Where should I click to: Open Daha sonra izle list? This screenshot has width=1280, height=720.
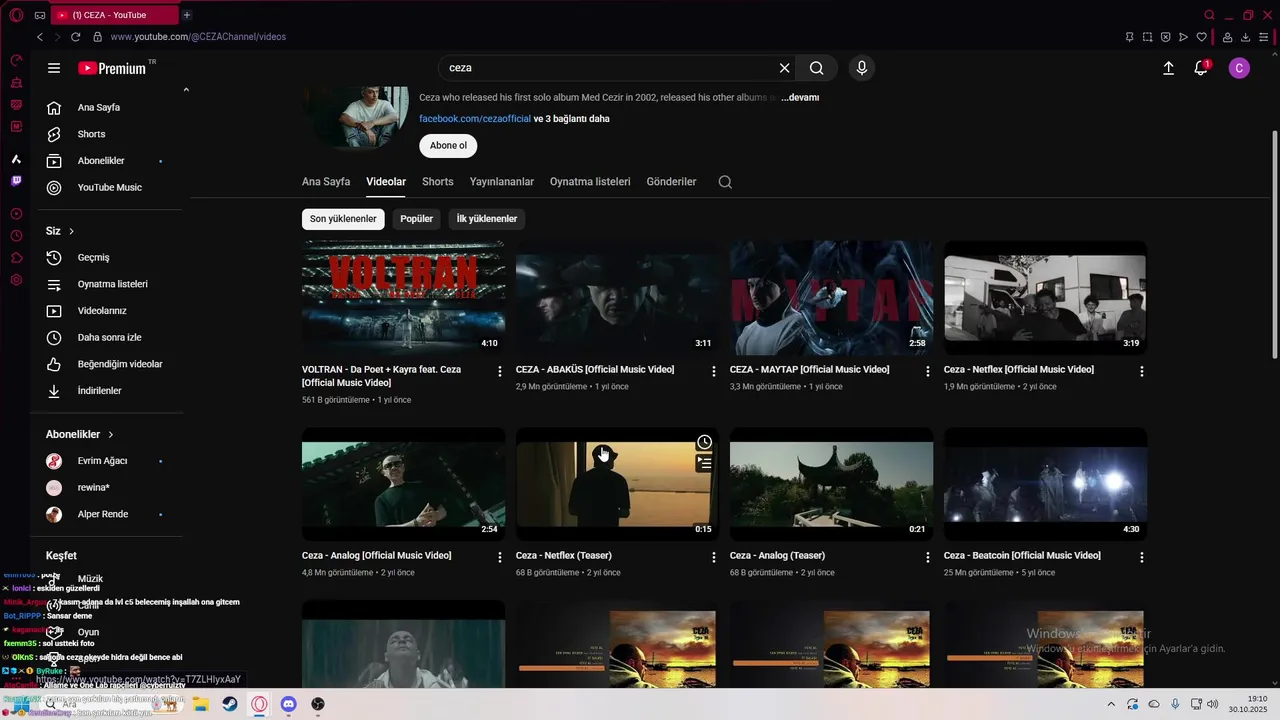pos(110,337)
